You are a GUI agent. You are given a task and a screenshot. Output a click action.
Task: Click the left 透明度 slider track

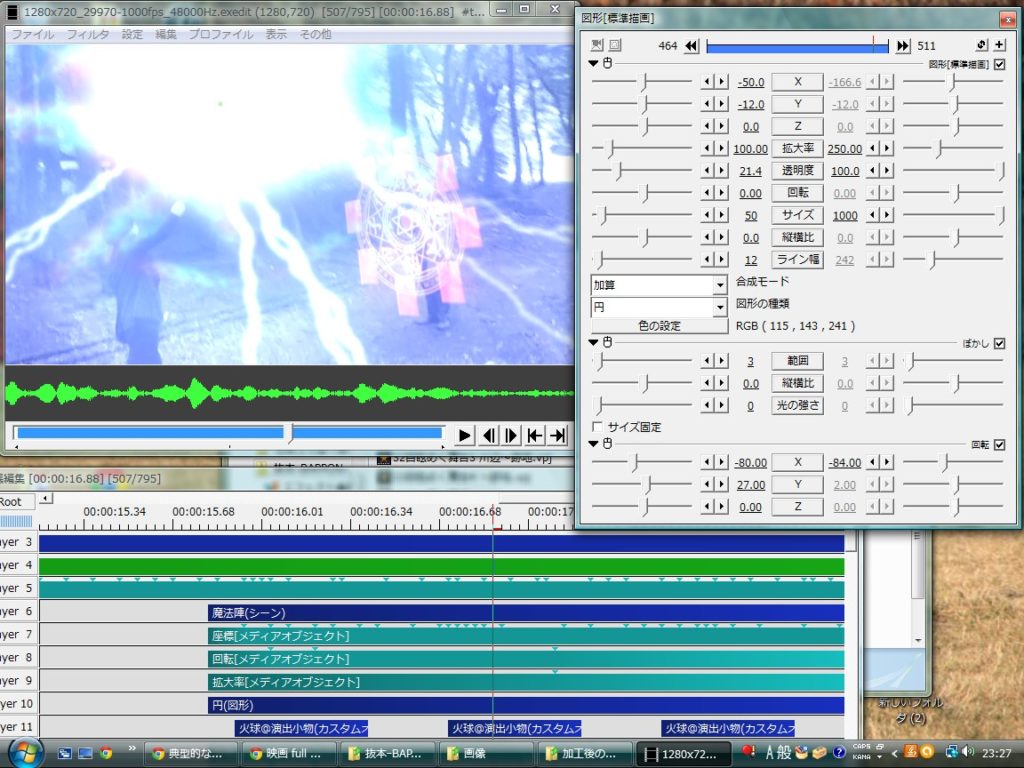click(x=642, y=170)
